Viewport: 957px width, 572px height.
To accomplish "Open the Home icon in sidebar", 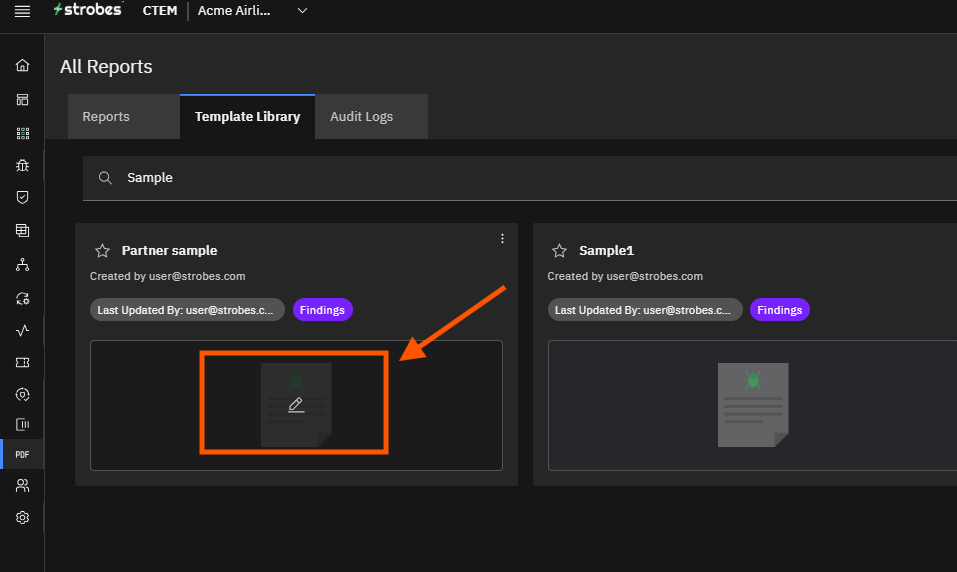I will pyautogui.click(x=23, y=65).
